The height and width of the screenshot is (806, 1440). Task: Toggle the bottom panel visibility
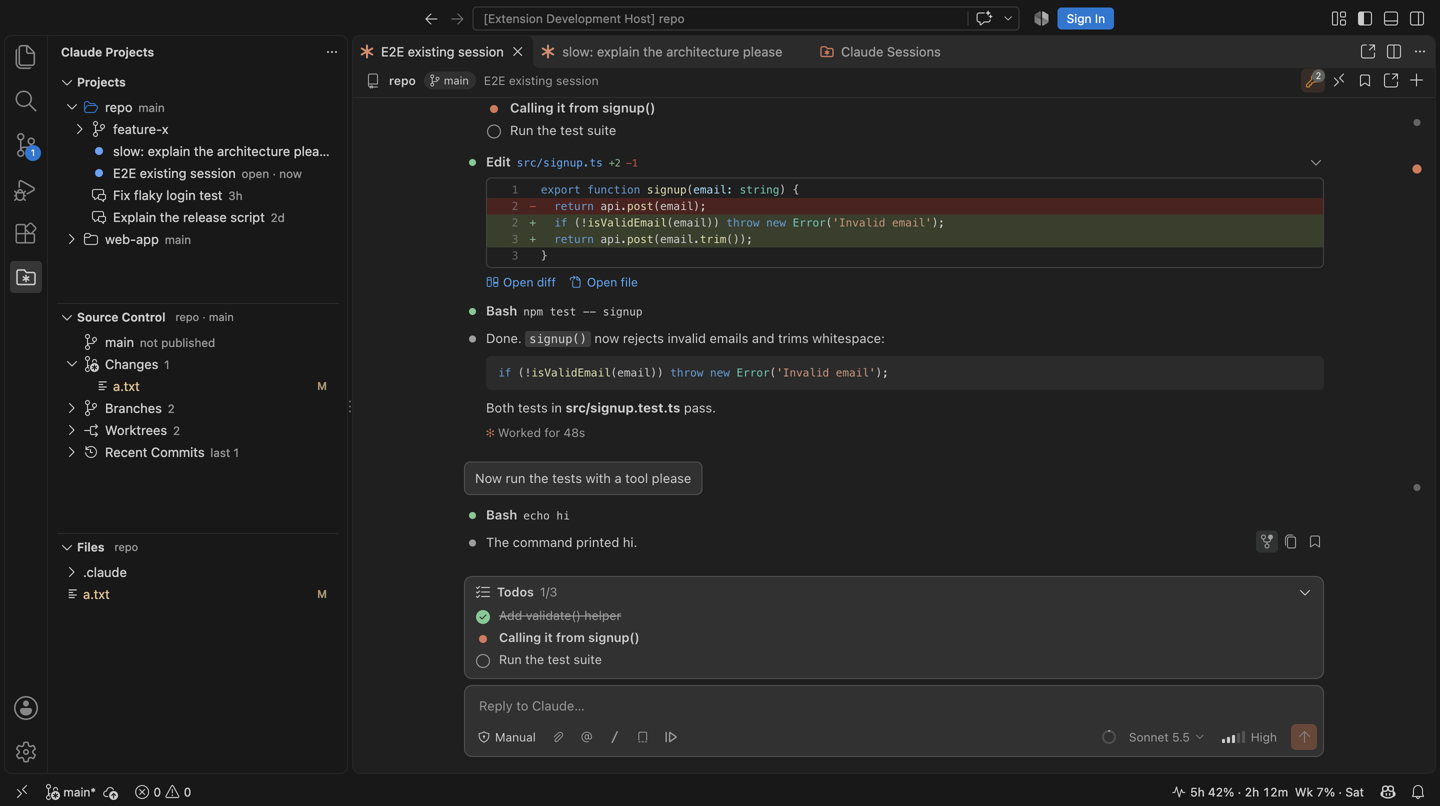(1391, 19)
